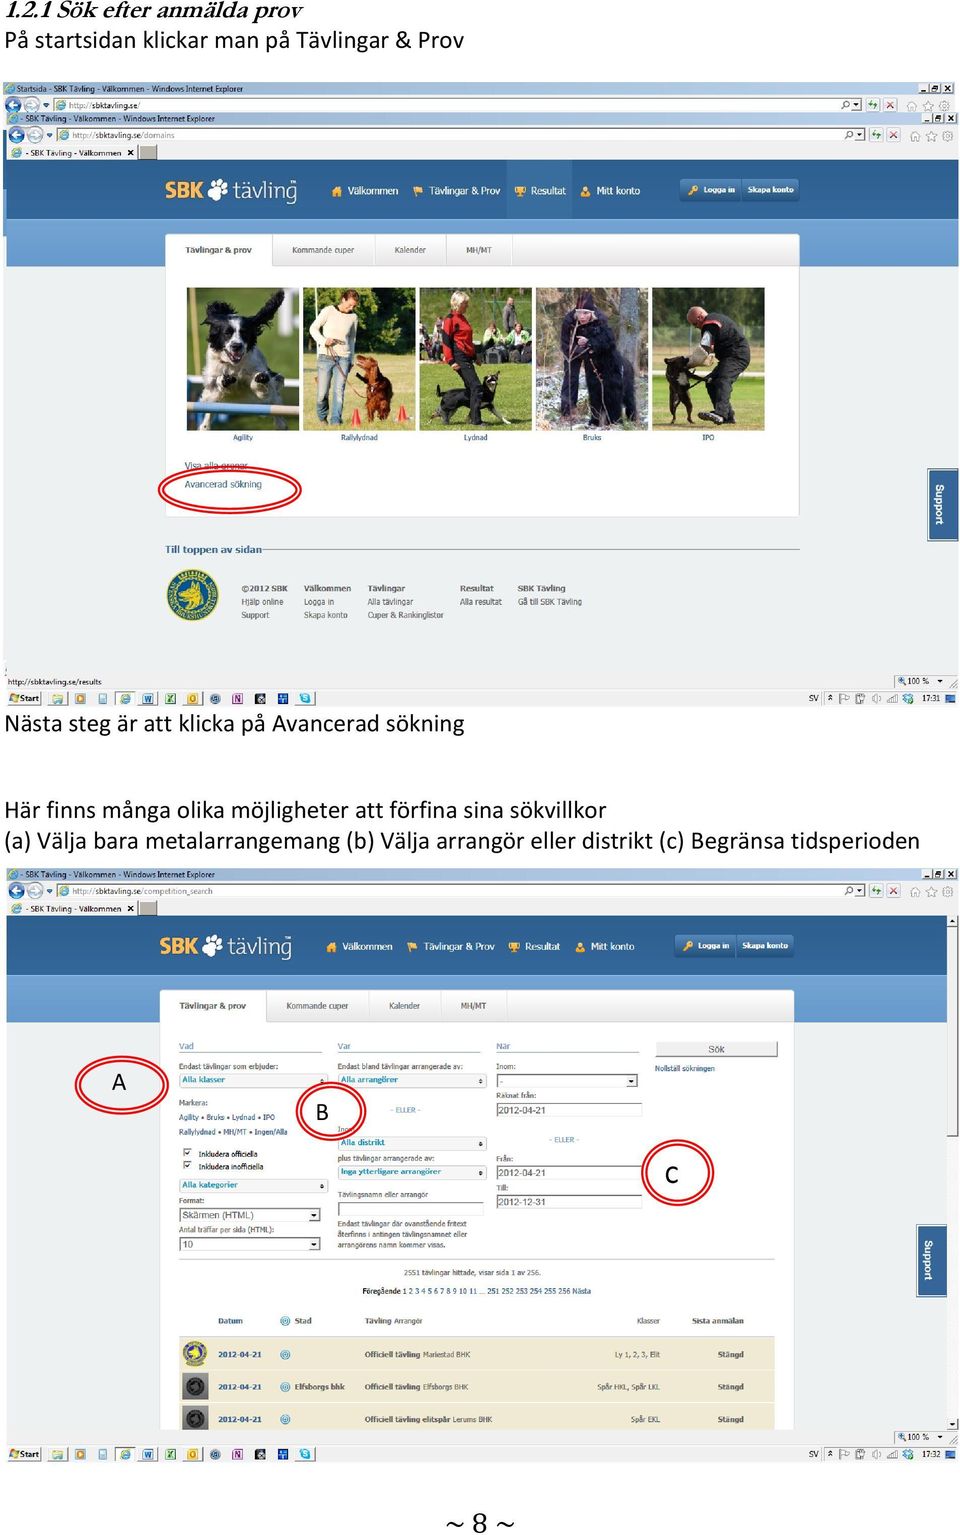
Task: Click IE back button in lower screenshot
Action: pyautogui.click(x=15, y=891)
